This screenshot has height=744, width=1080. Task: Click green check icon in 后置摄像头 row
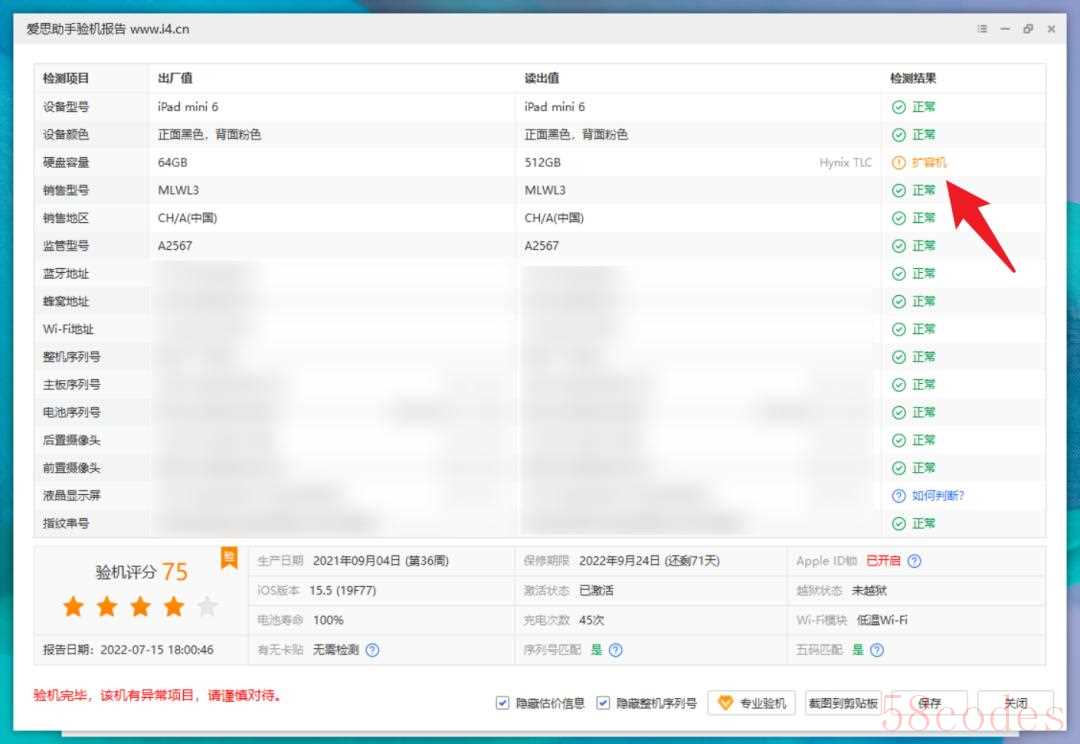pos(899,440)
